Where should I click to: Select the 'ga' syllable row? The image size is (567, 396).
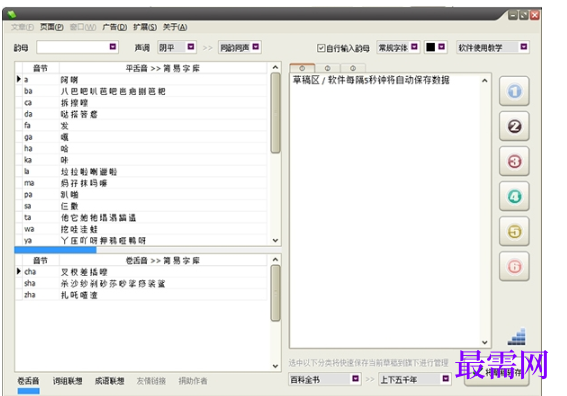point(141,137)
